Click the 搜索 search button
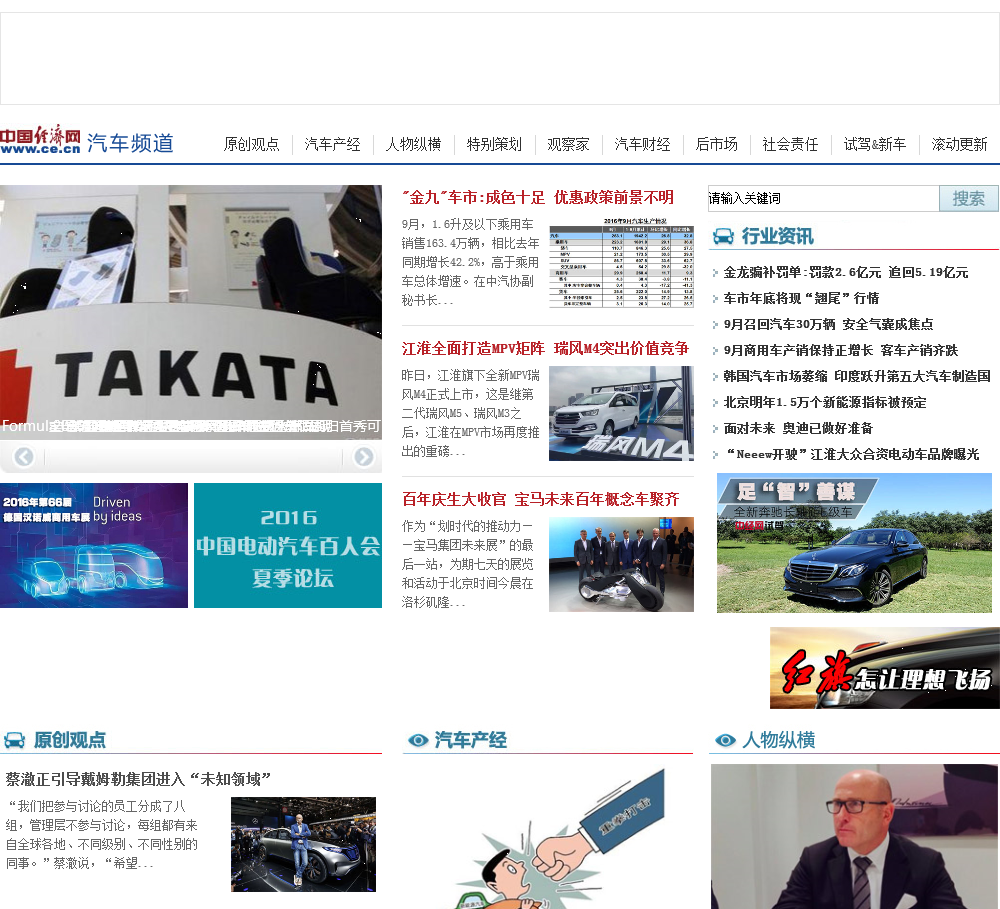The image size is (1000, 909). click(969, 198)
